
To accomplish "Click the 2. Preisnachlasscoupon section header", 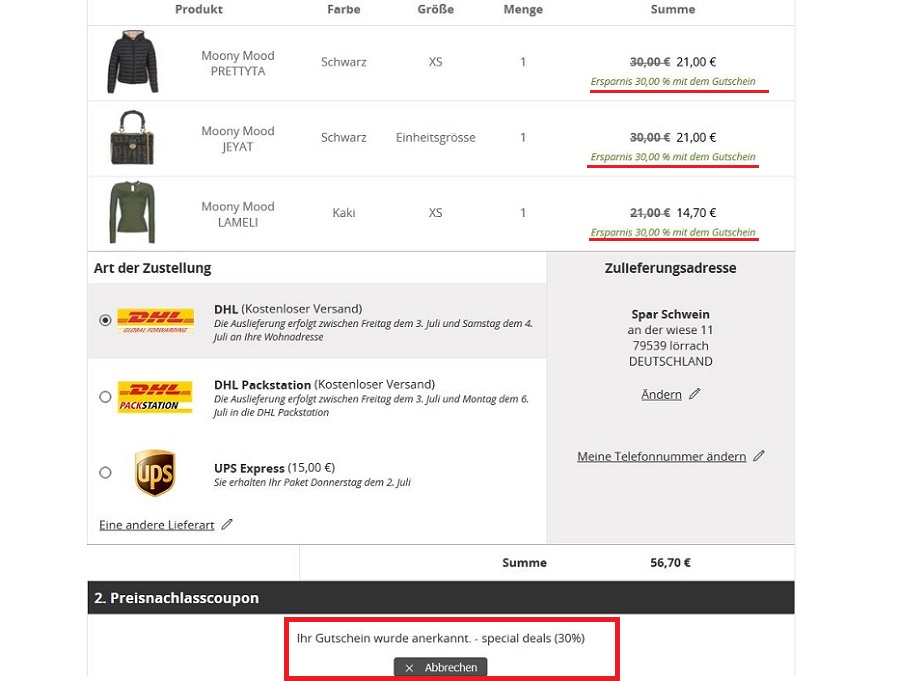I will tap(441, 598).
